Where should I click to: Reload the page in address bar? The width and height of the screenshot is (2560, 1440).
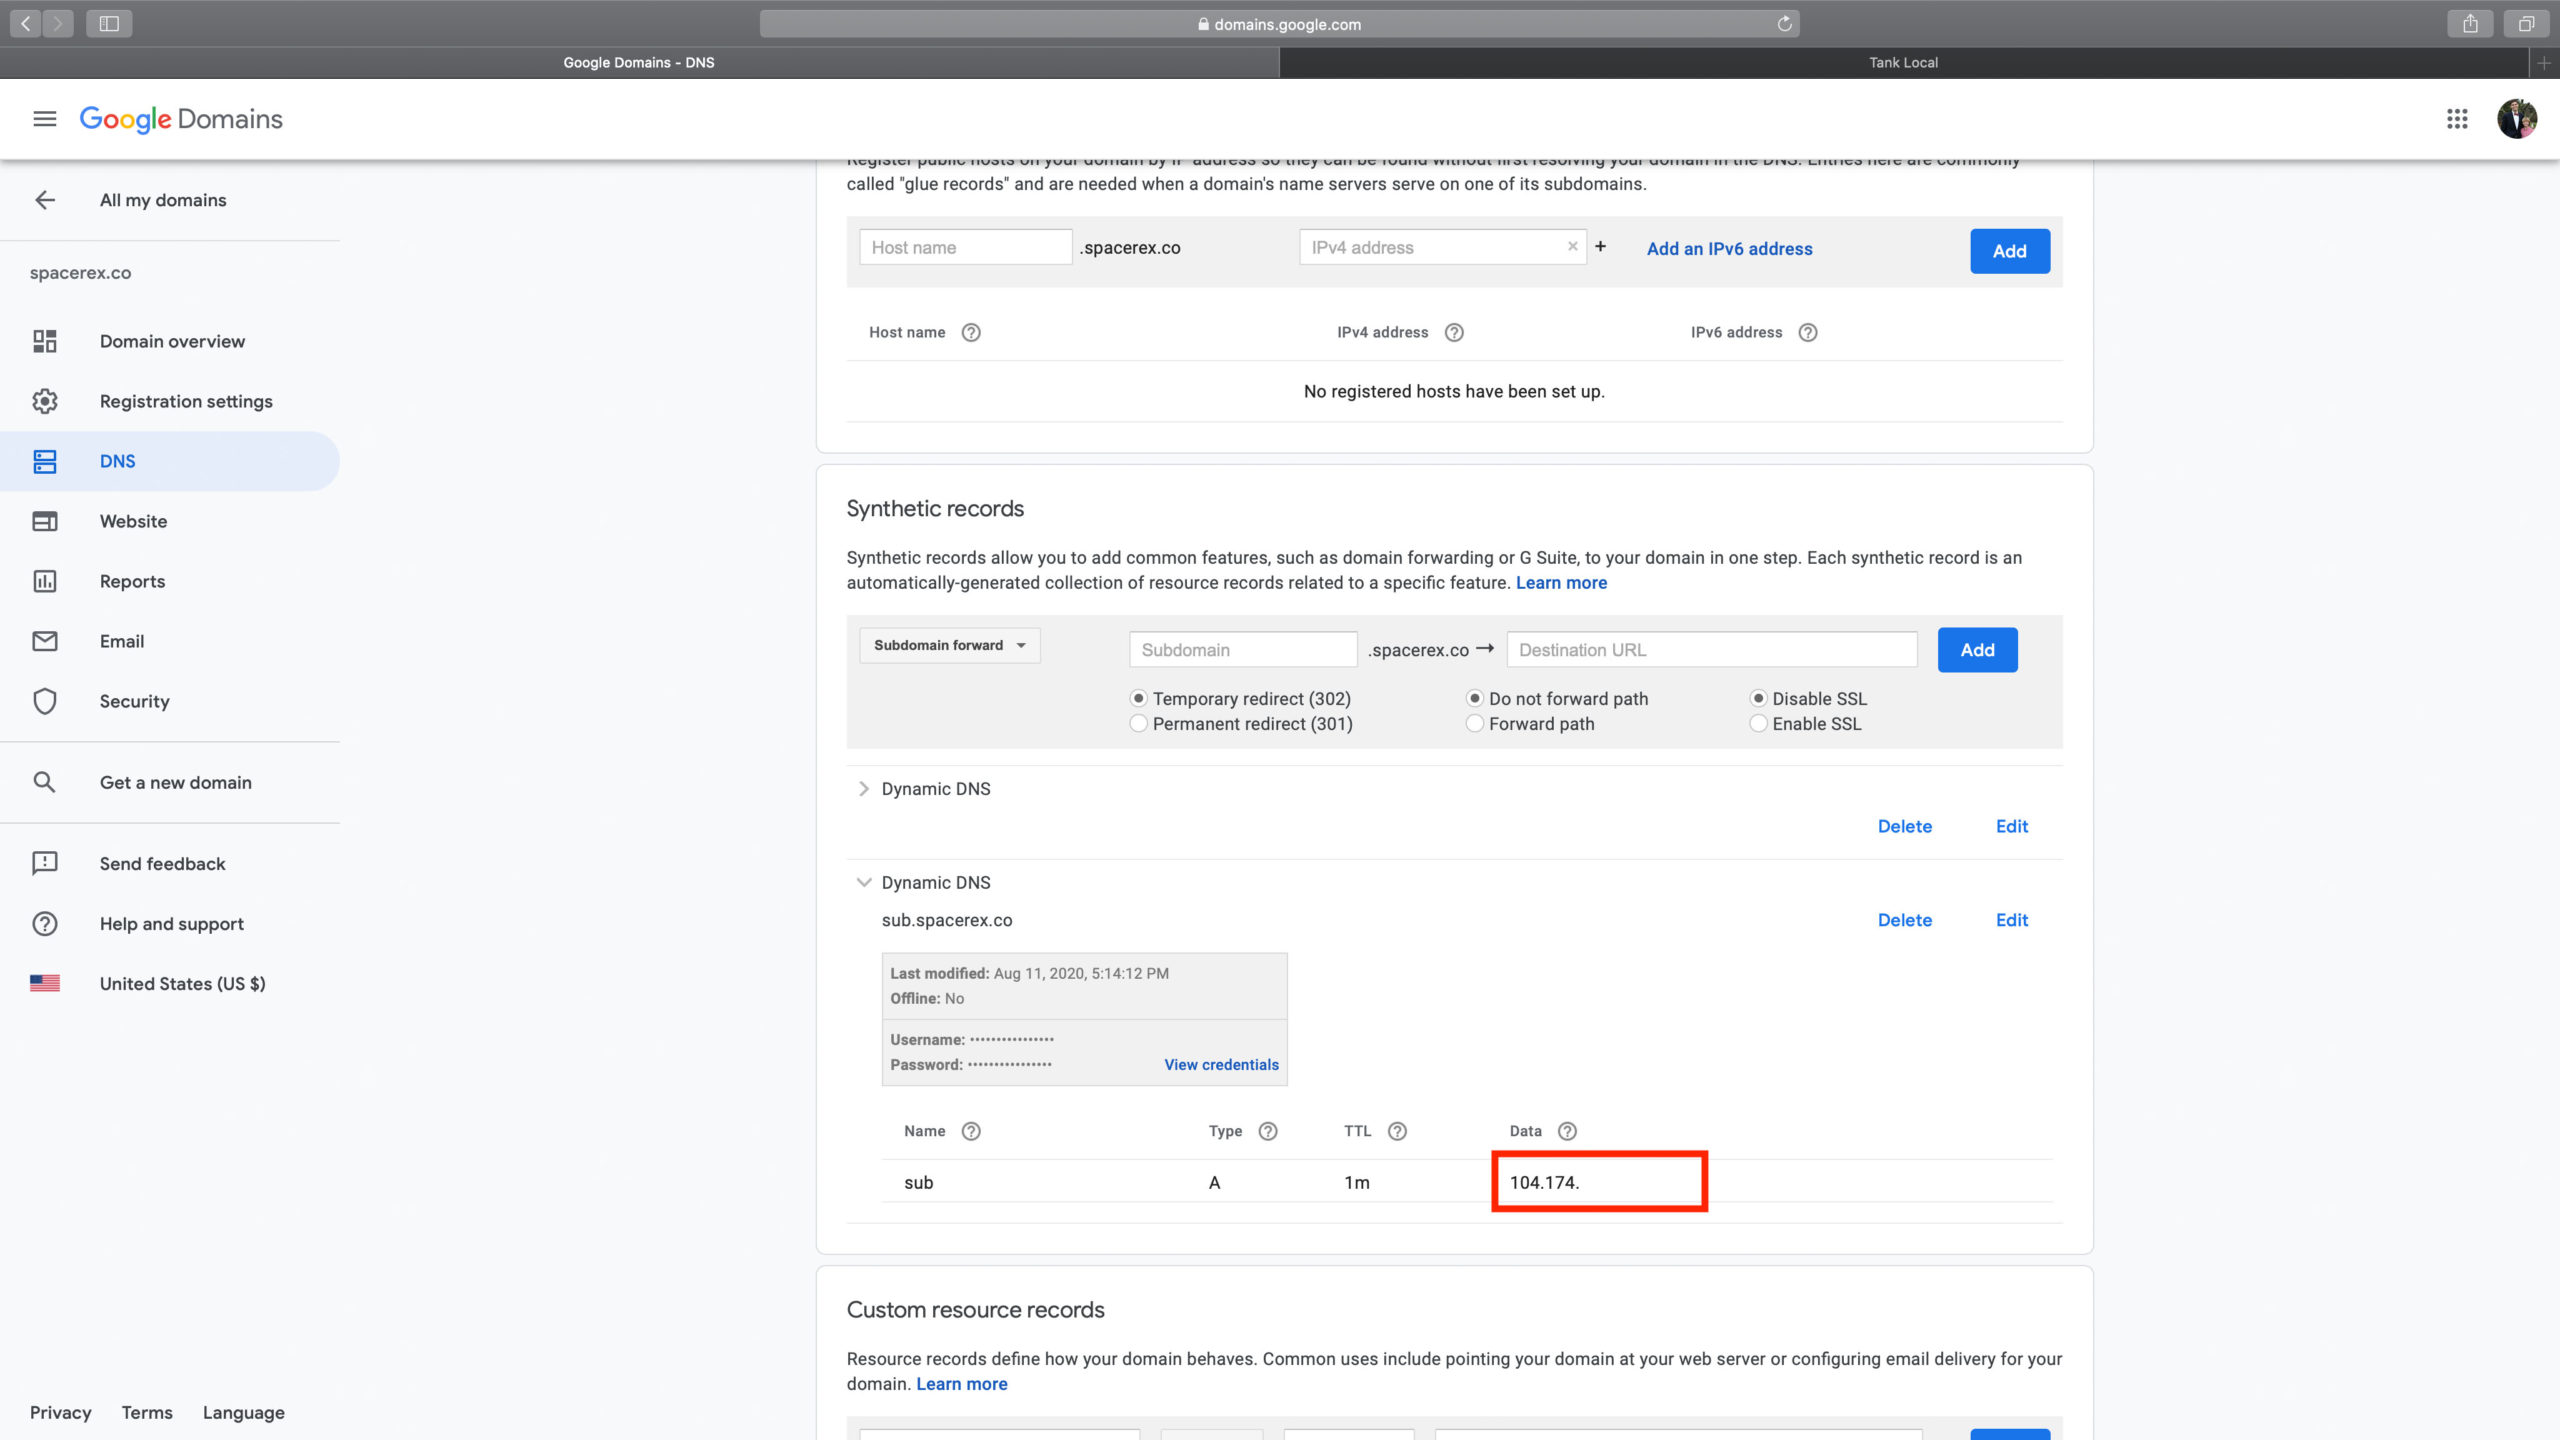(1784, 23)
